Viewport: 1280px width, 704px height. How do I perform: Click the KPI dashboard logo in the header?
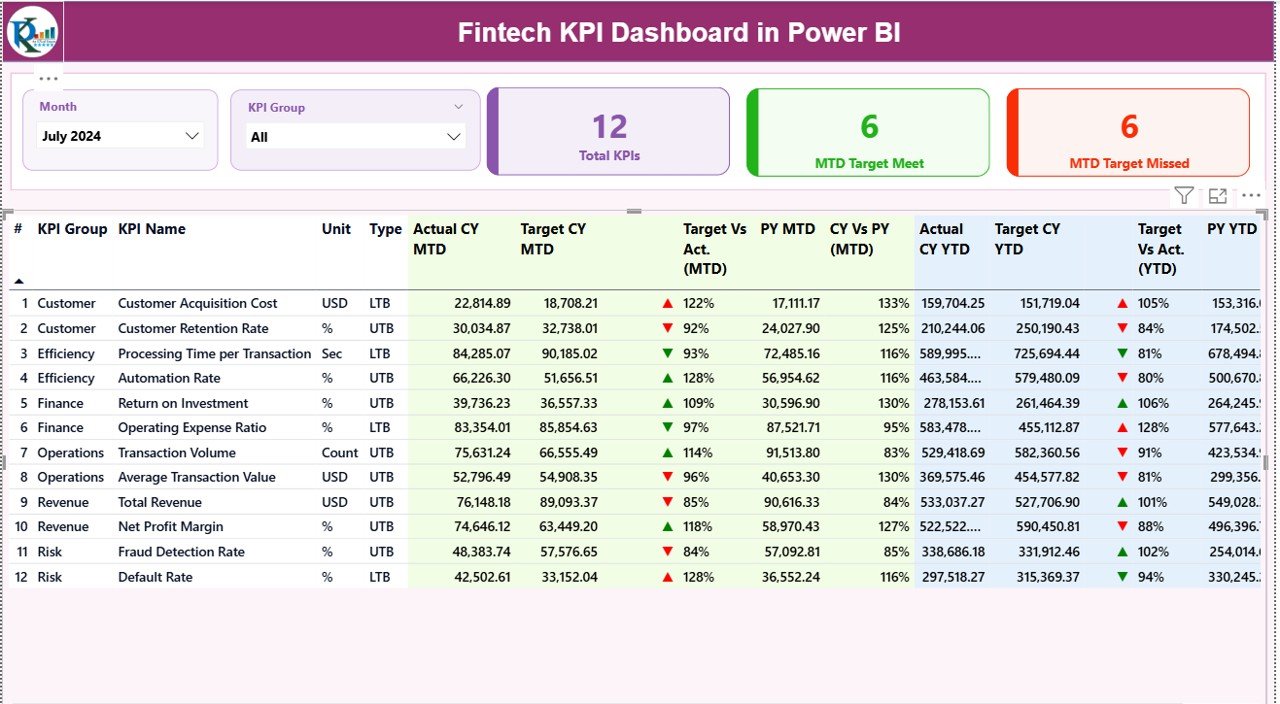pyautogui.click(x=32, y=31)
